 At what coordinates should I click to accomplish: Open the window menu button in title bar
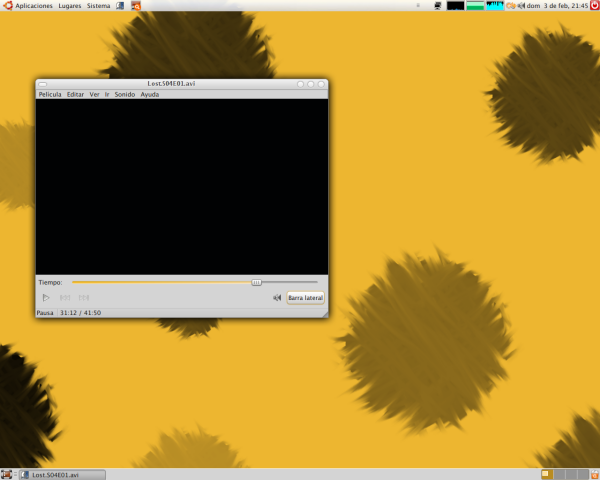pyautogui.click(x=43, y=84)
